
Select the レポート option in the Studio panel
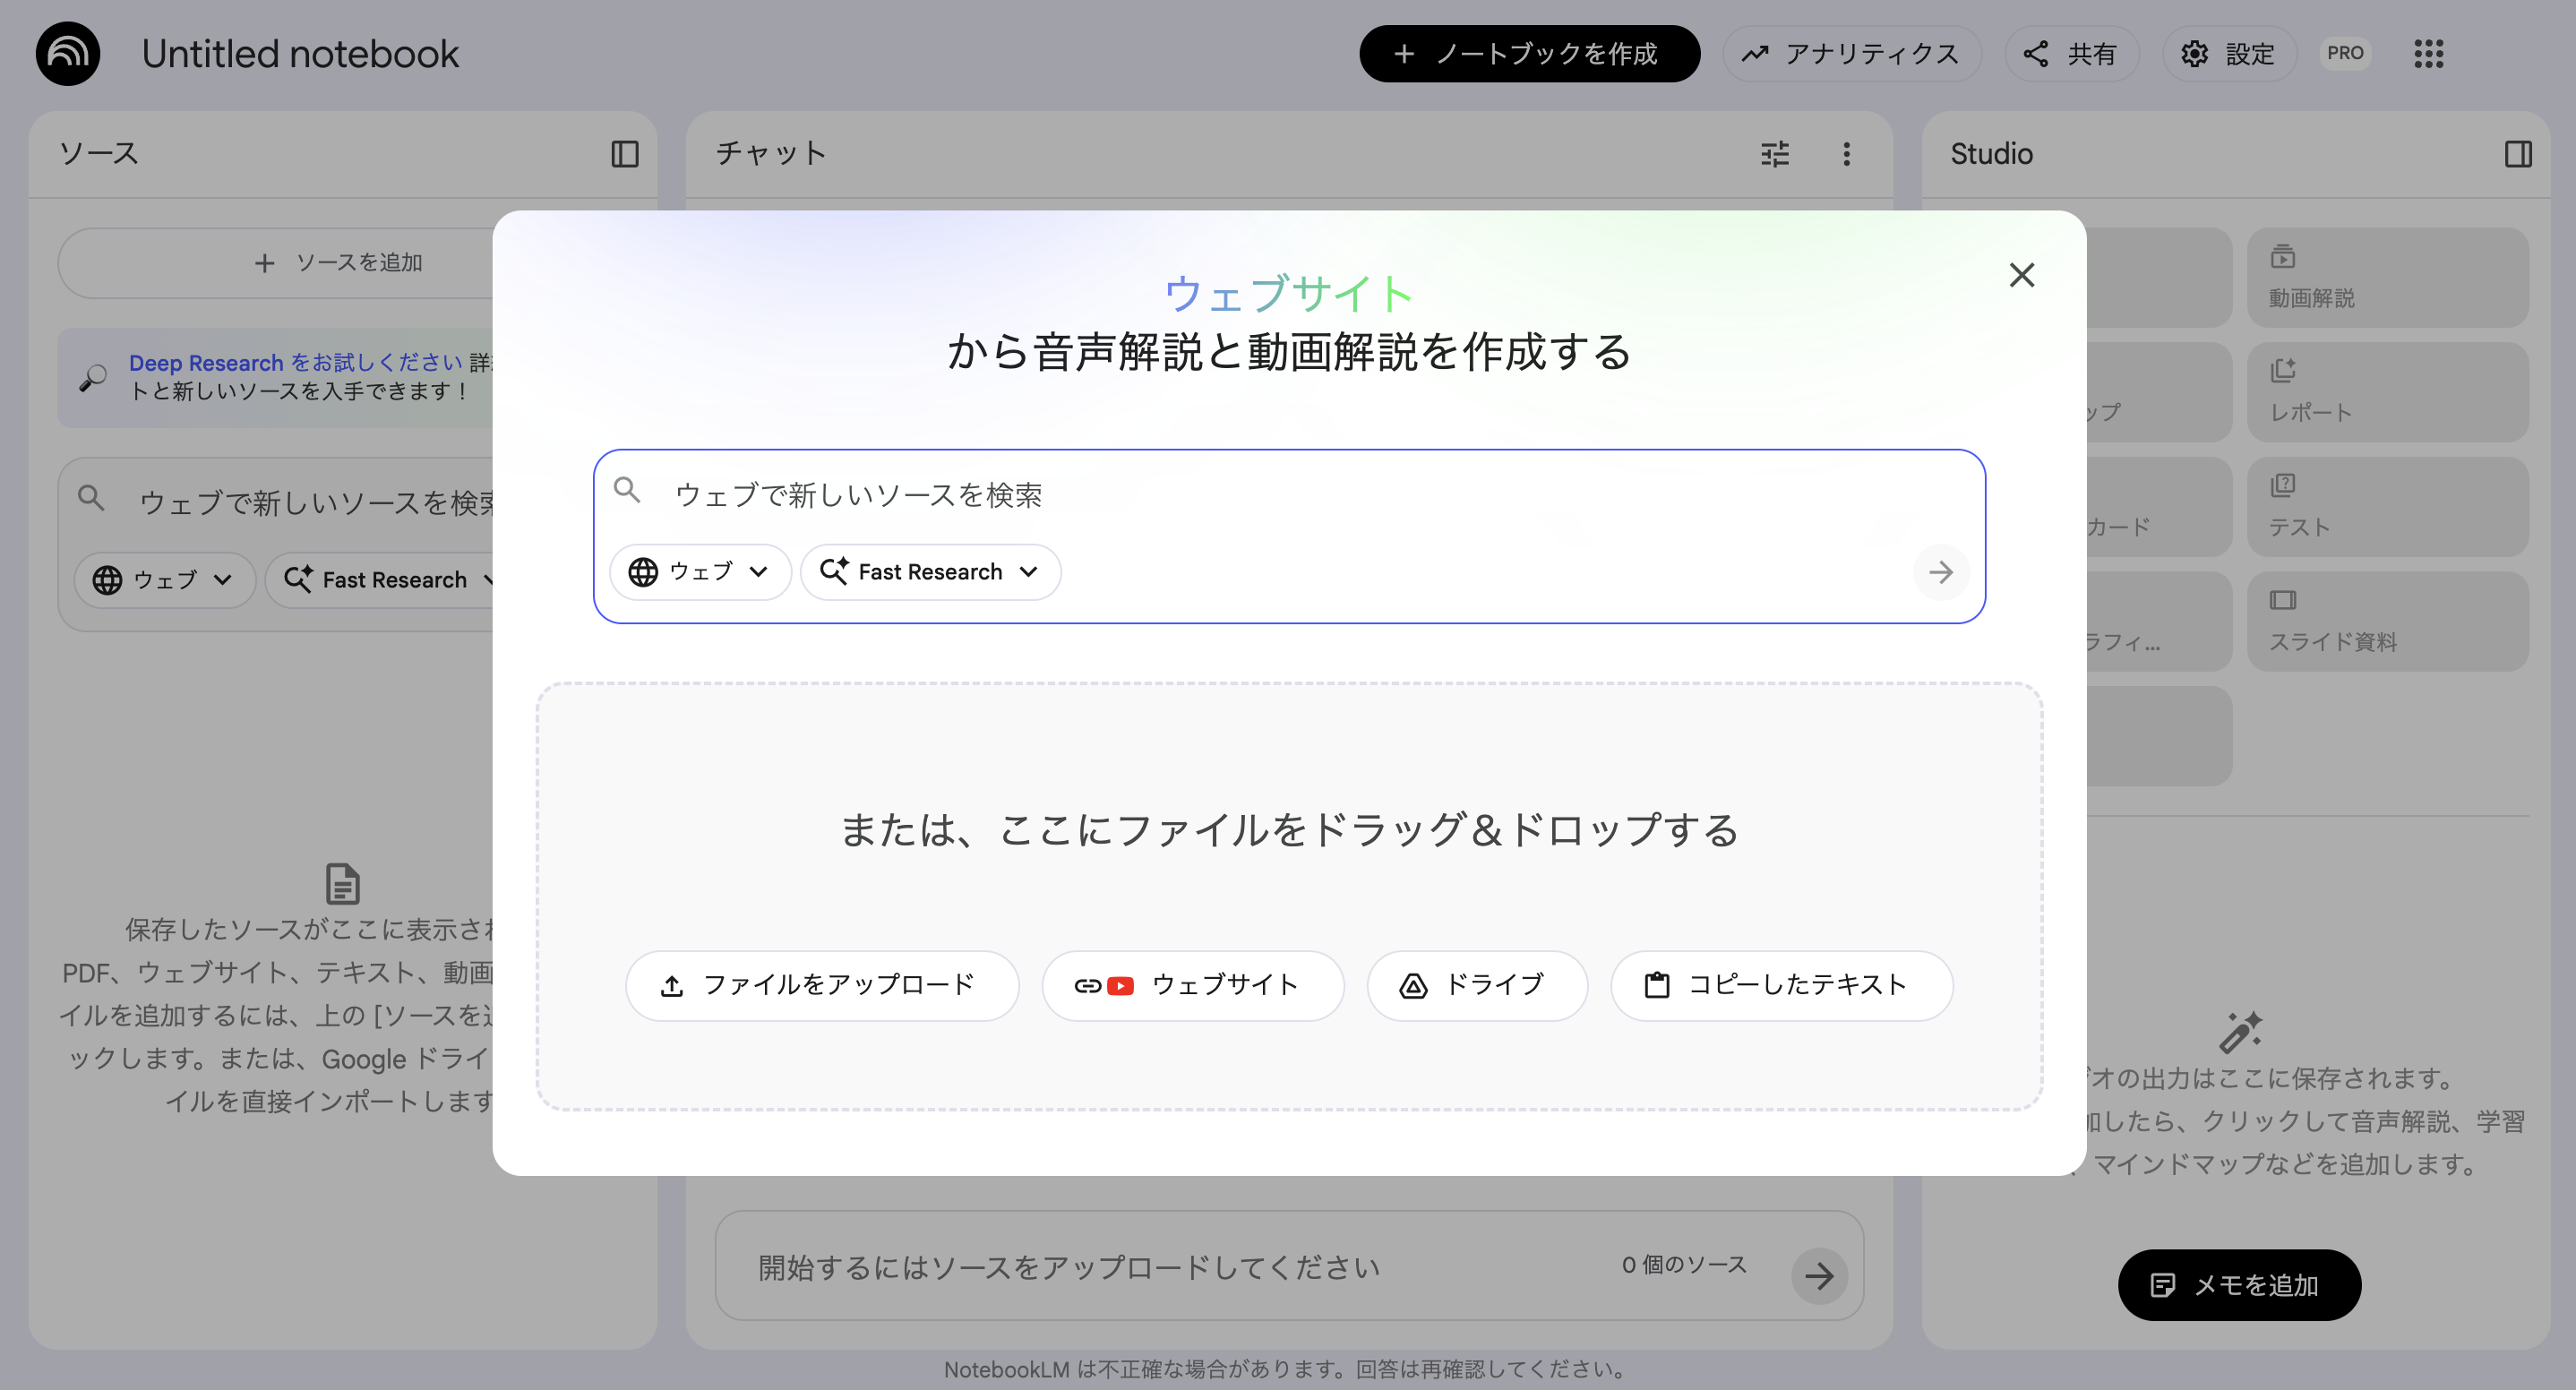[2388, 392]
